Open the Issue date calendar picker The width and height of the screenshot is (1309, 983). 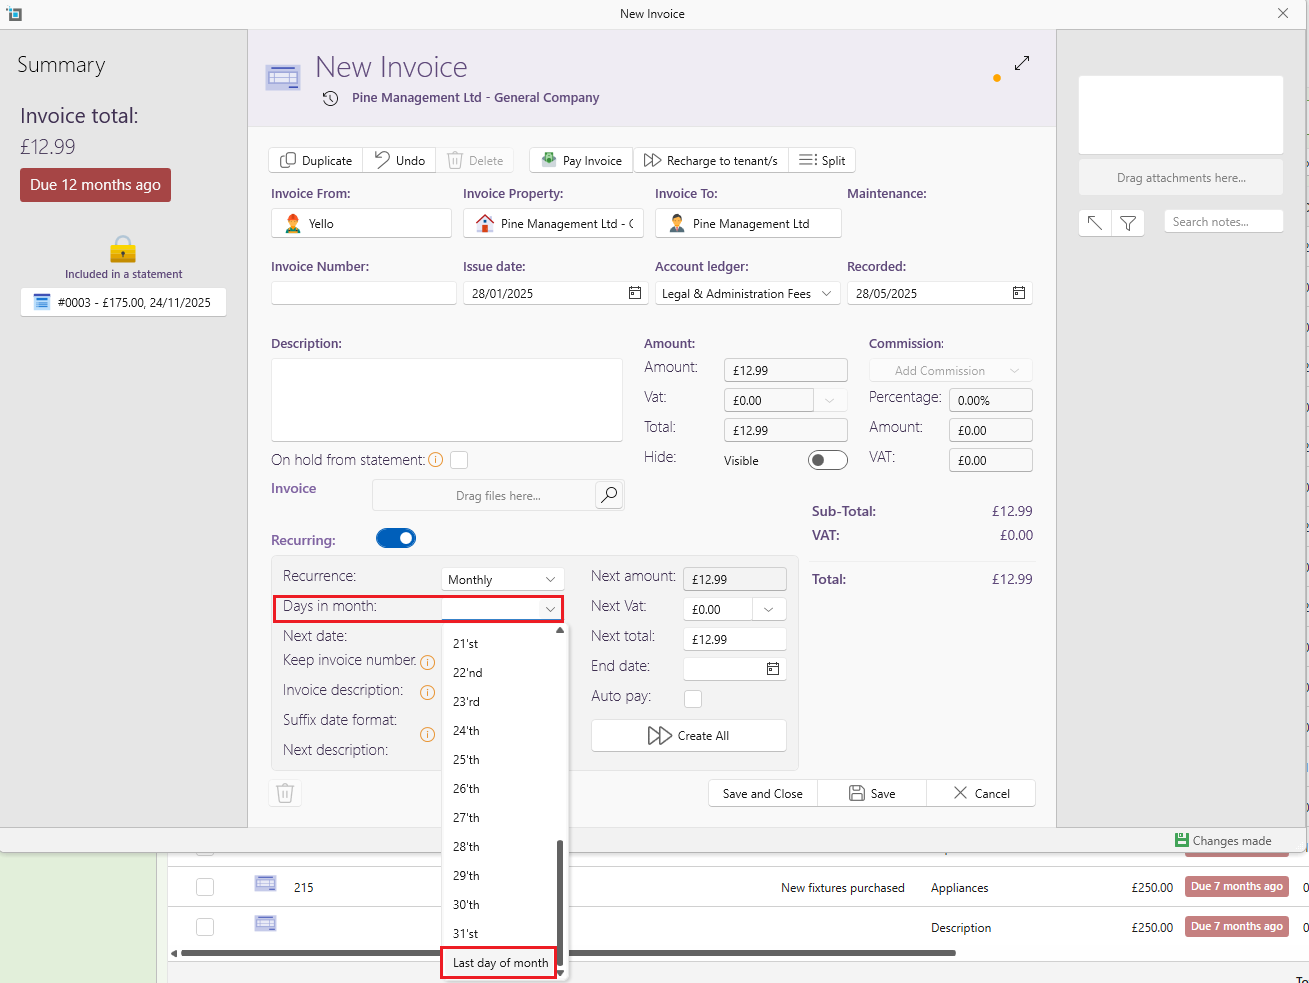(634, 293)
